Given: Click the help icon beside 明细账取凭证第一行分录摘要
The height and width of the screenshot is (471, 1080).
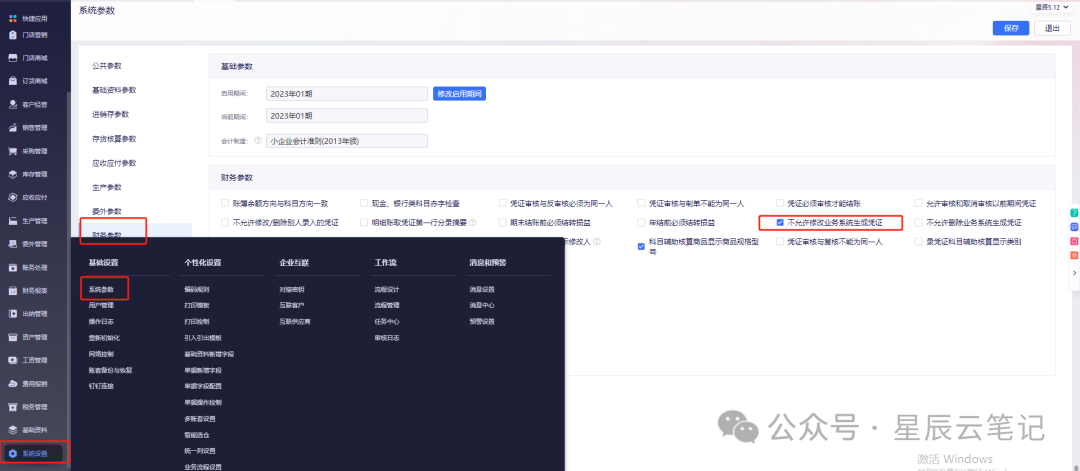Looking at the screenshot, I should pyautogui.click(x=472, y=222).
